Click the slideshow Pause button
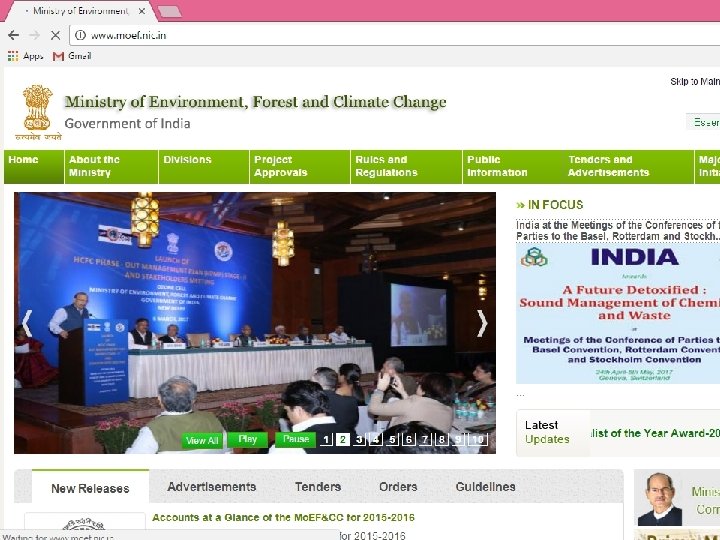Viewport: 720px width, 540px height. tap(296, 439)
